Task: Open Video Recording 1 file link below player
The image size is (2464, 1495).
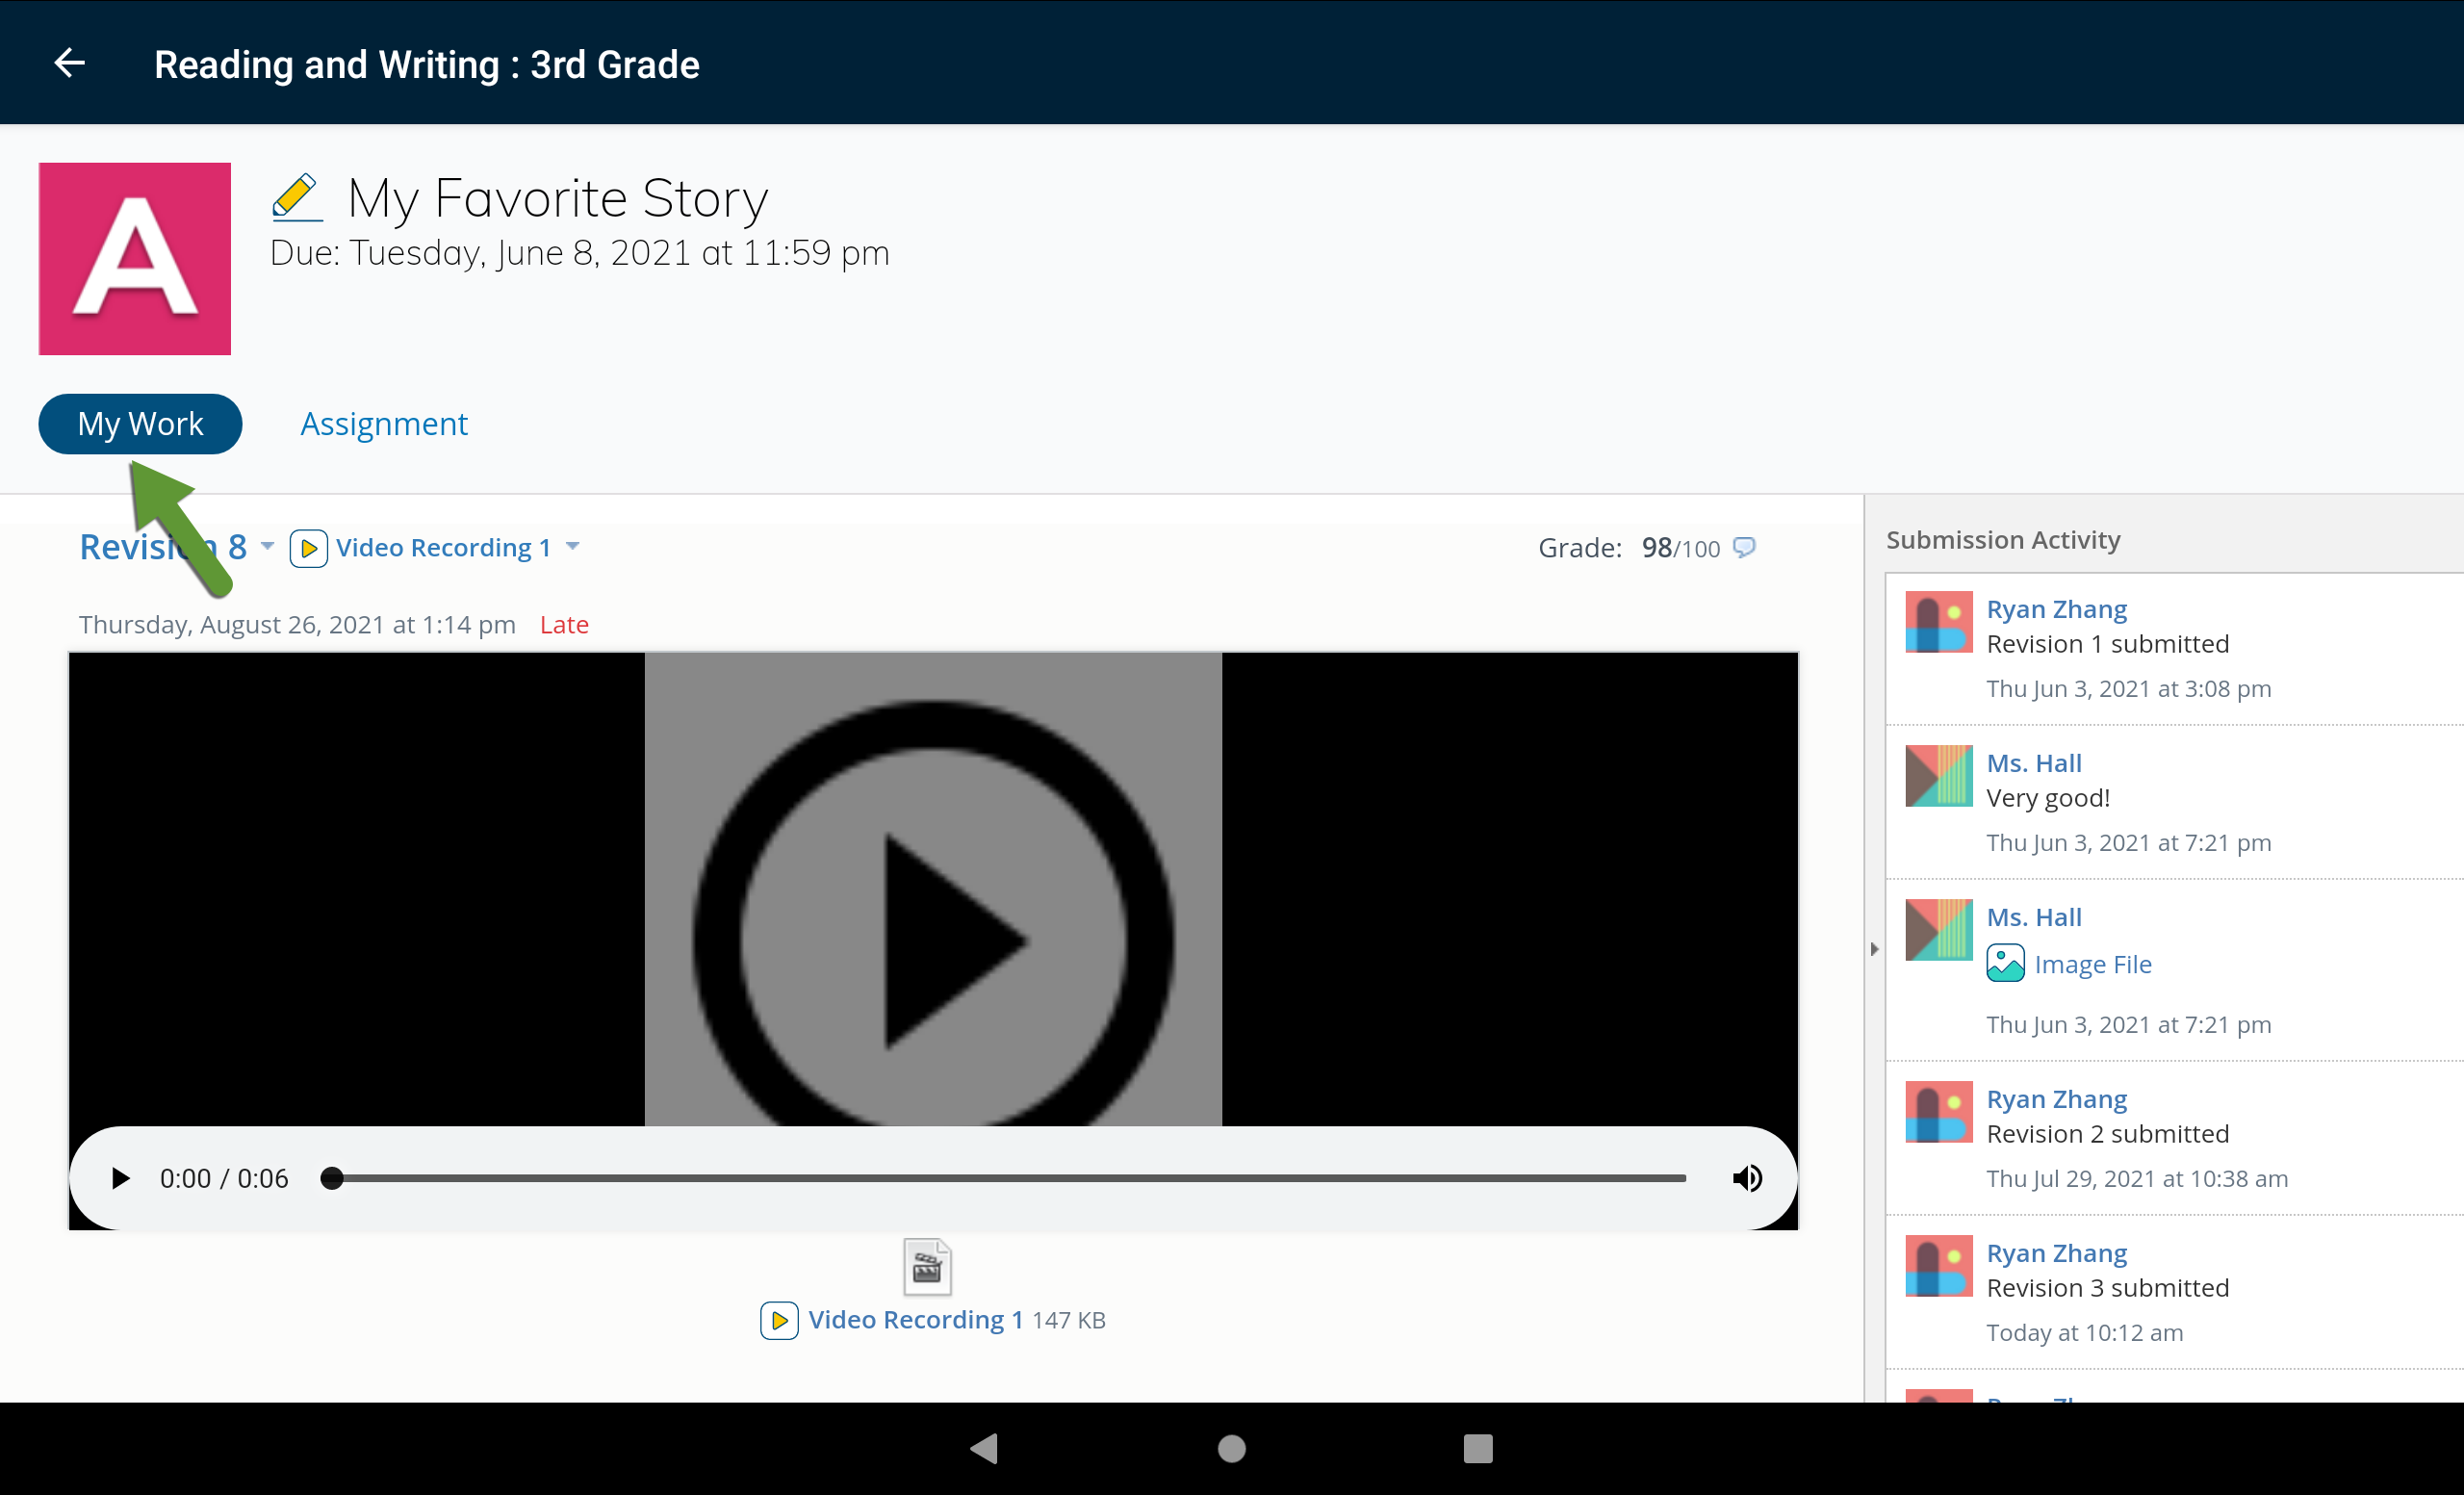Action: point(914,1319)
